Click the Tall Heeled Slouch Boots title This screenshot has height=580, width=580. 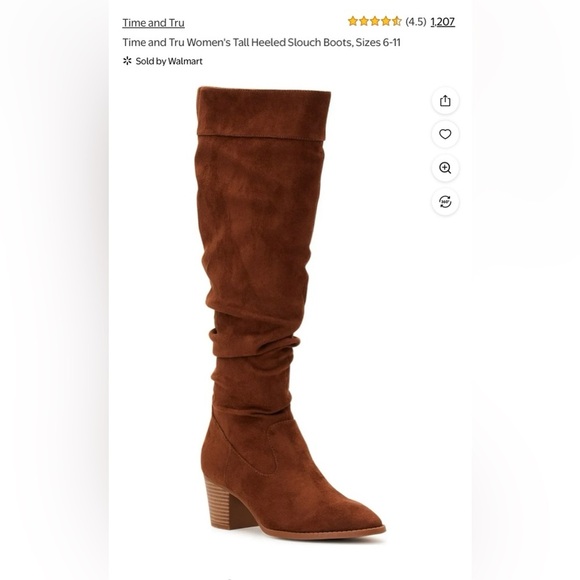click(x=262, y=43)
